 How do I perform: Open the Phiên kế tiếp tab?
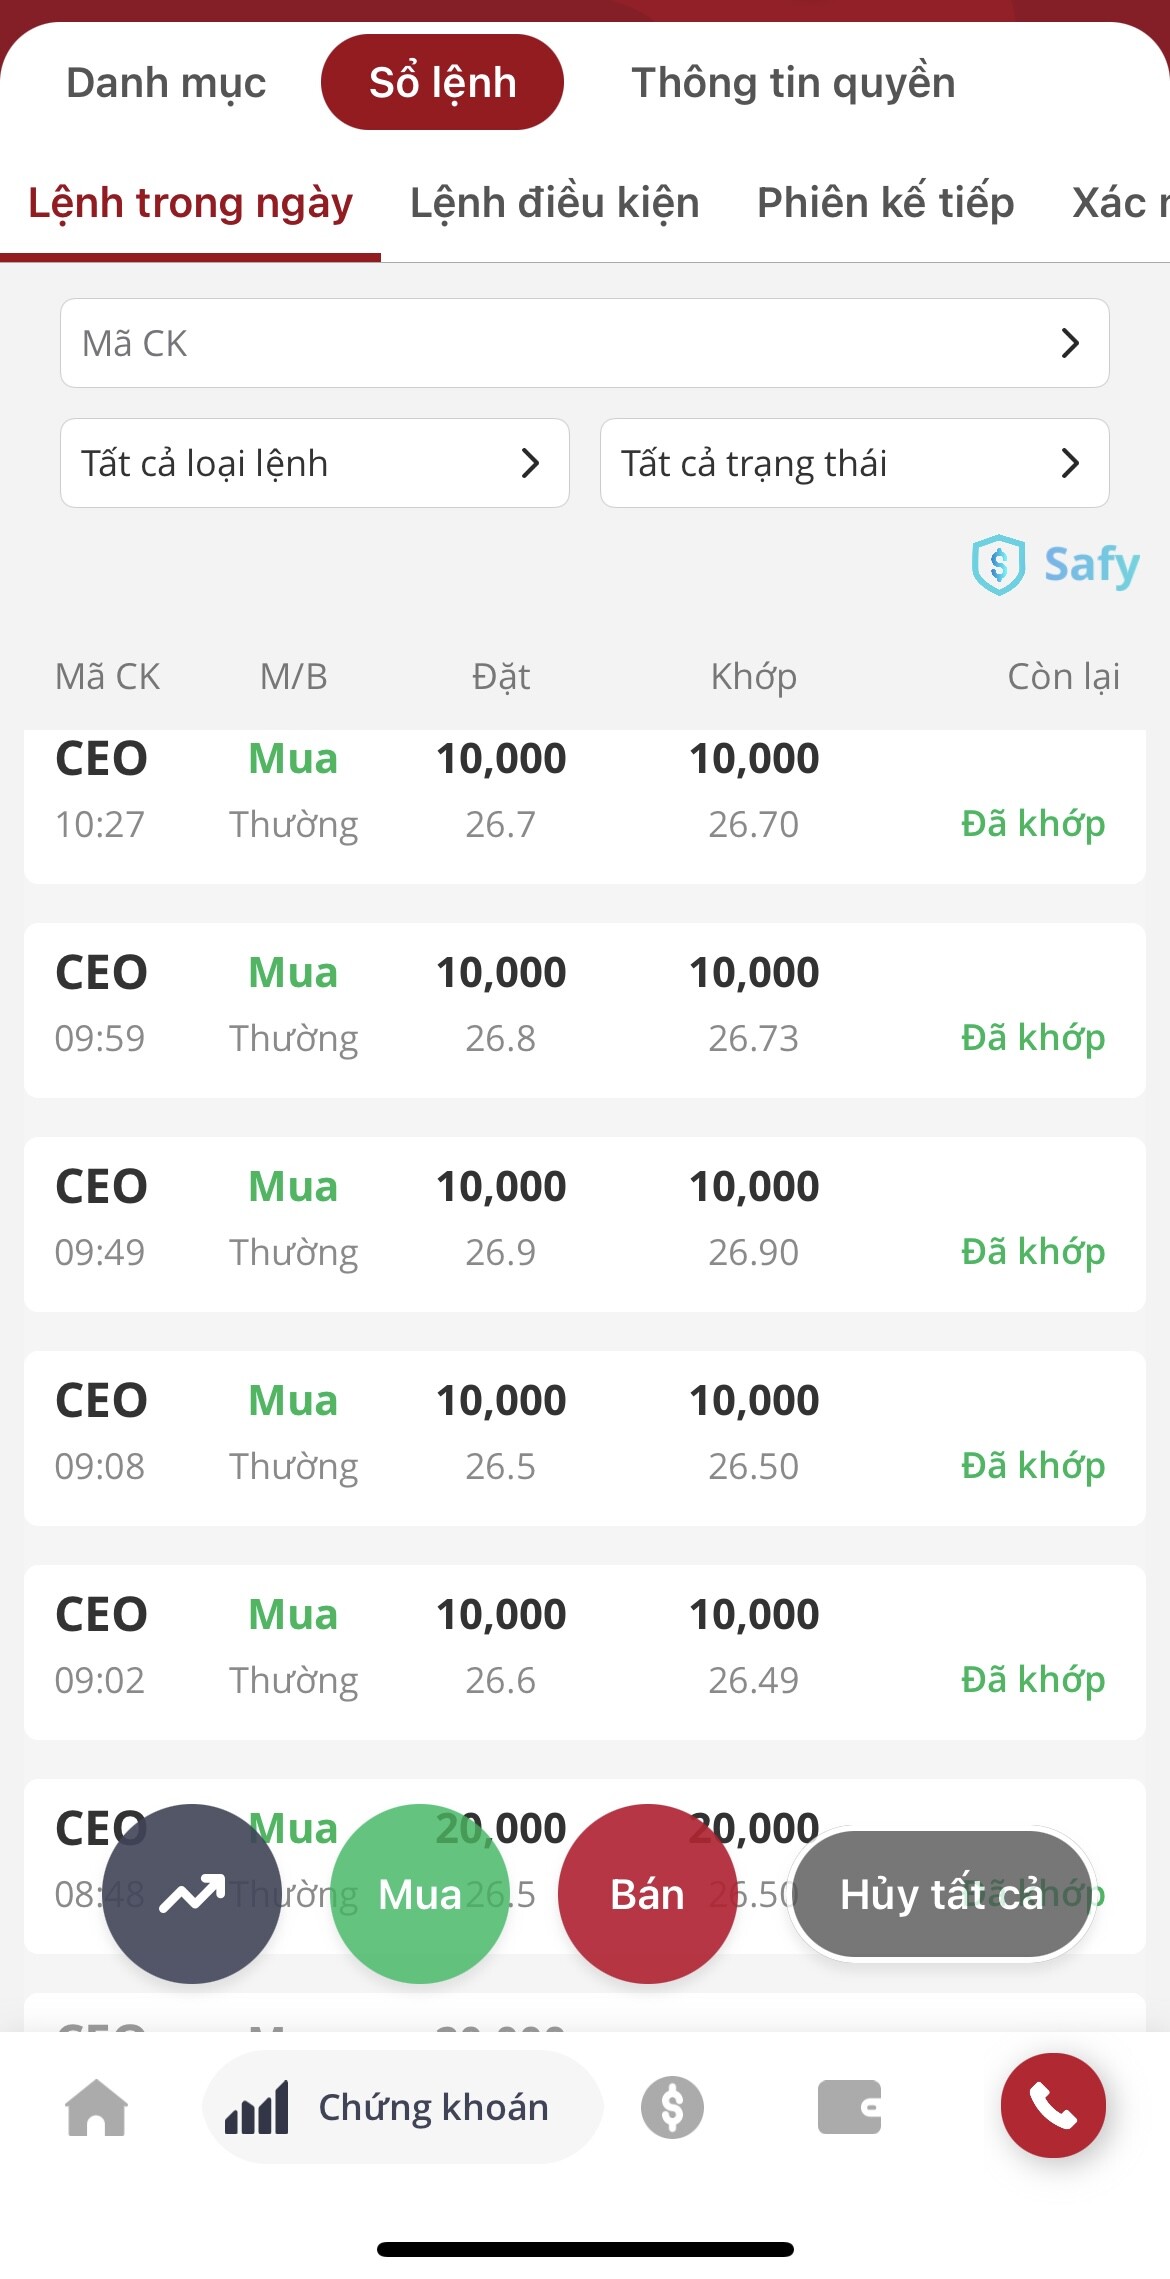point(885,203)
